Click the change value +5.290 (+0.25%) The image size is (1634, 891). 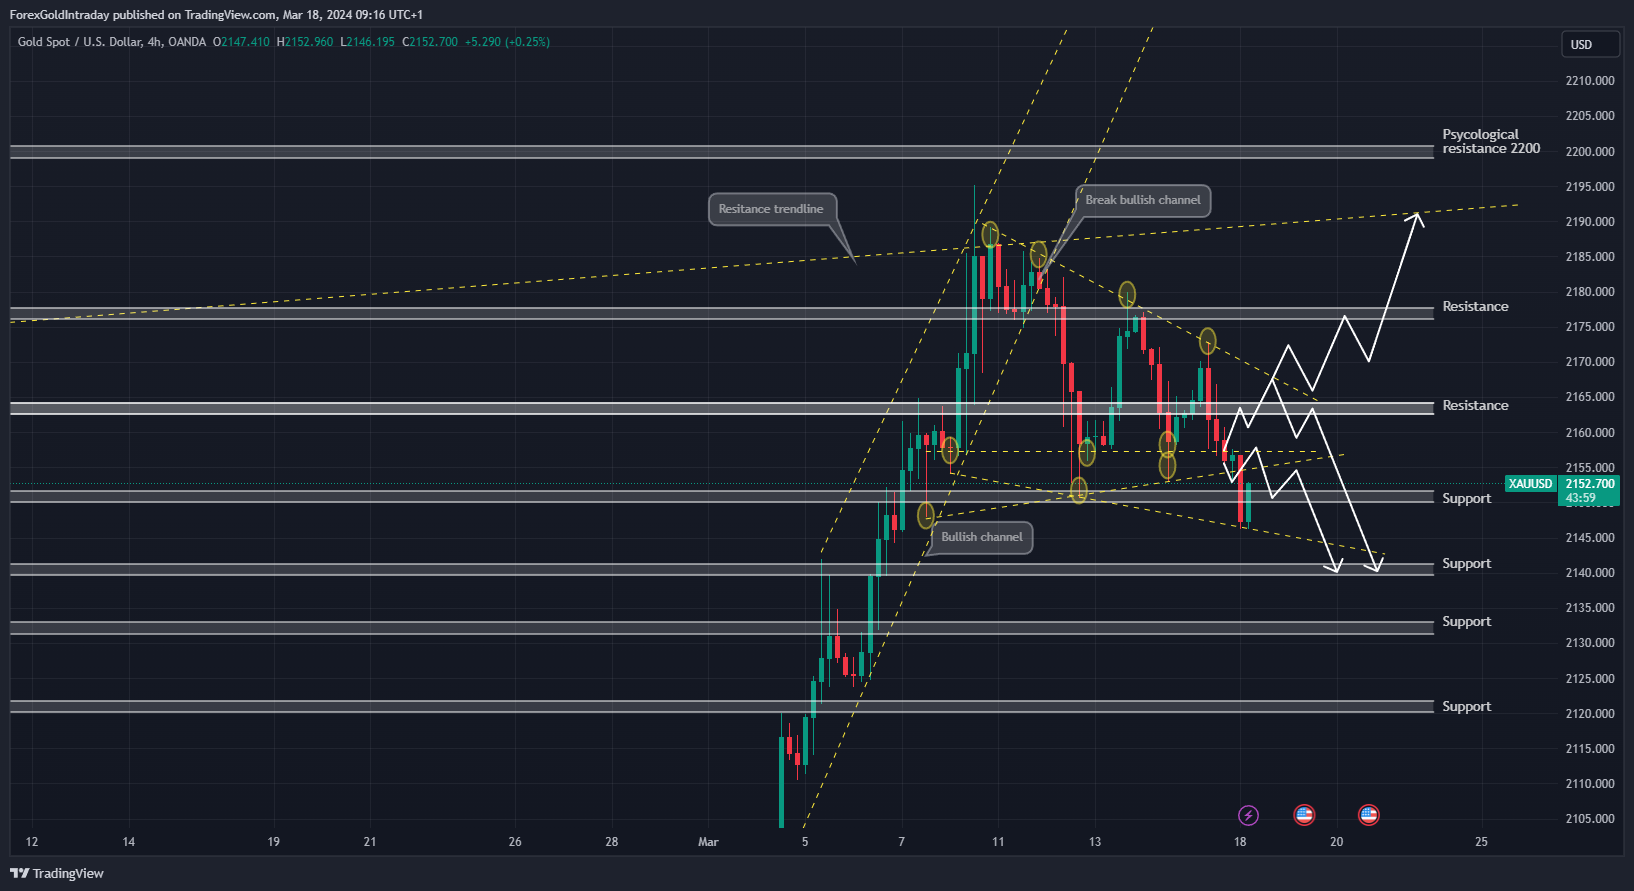507,42
